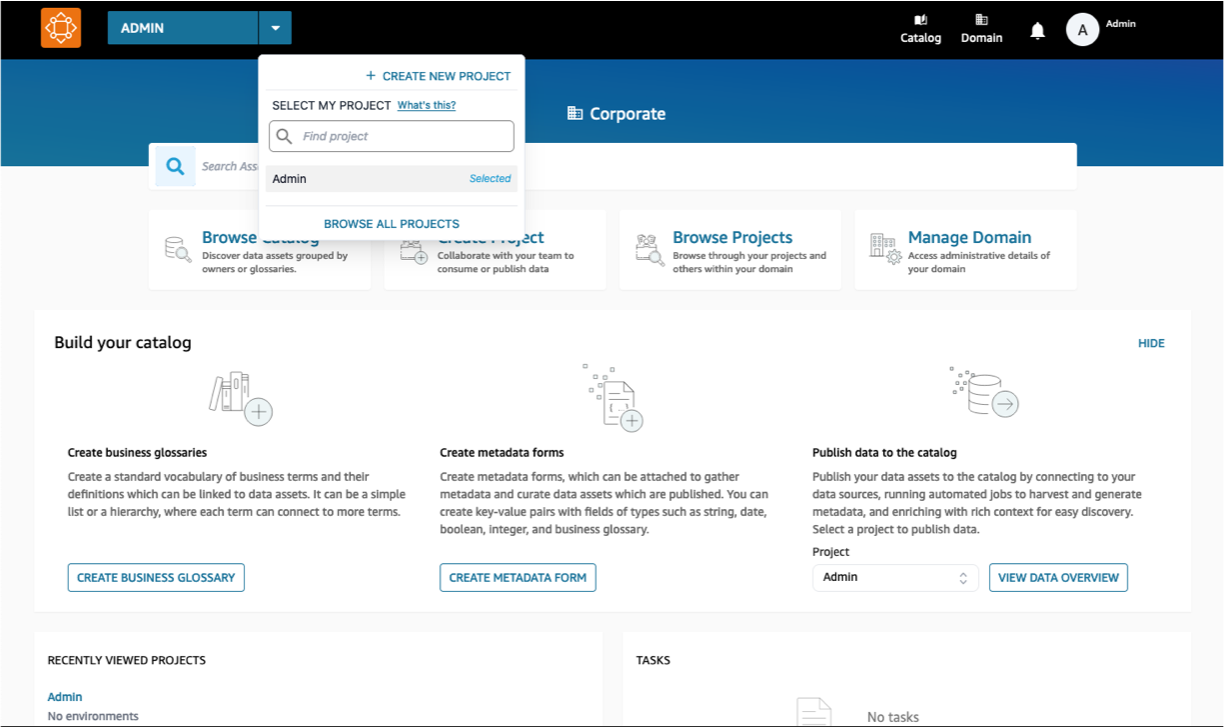Click the 'No tasks' text

point(893,717)
